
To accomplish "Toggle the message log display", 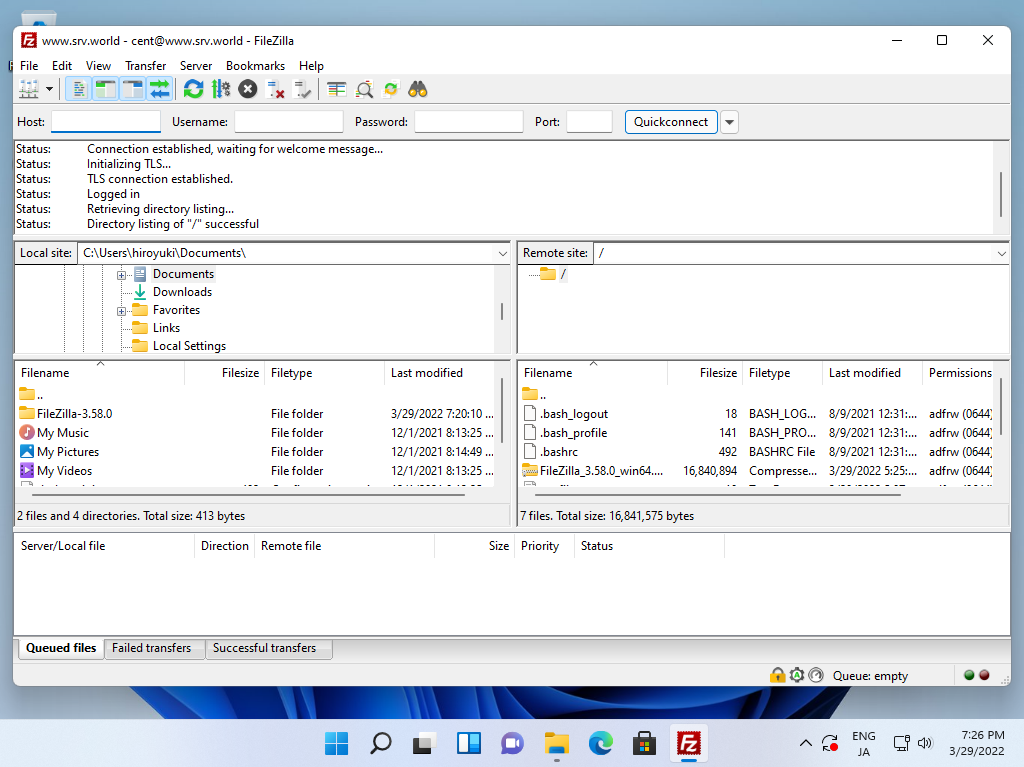I will click(78, 90).
